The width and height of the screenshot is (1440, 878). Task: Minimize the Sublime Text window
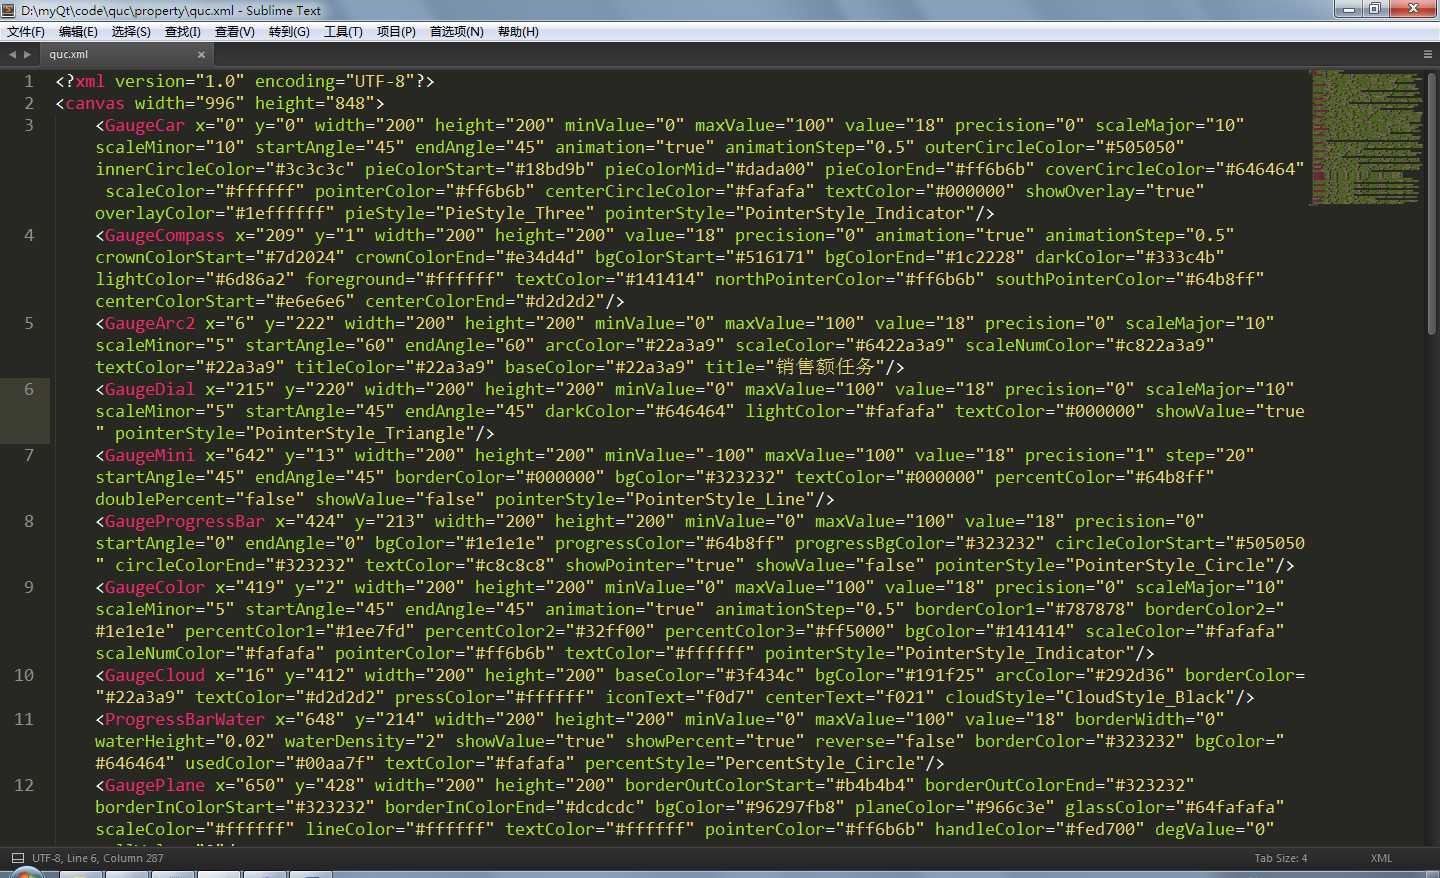[x=1350, y=9]
